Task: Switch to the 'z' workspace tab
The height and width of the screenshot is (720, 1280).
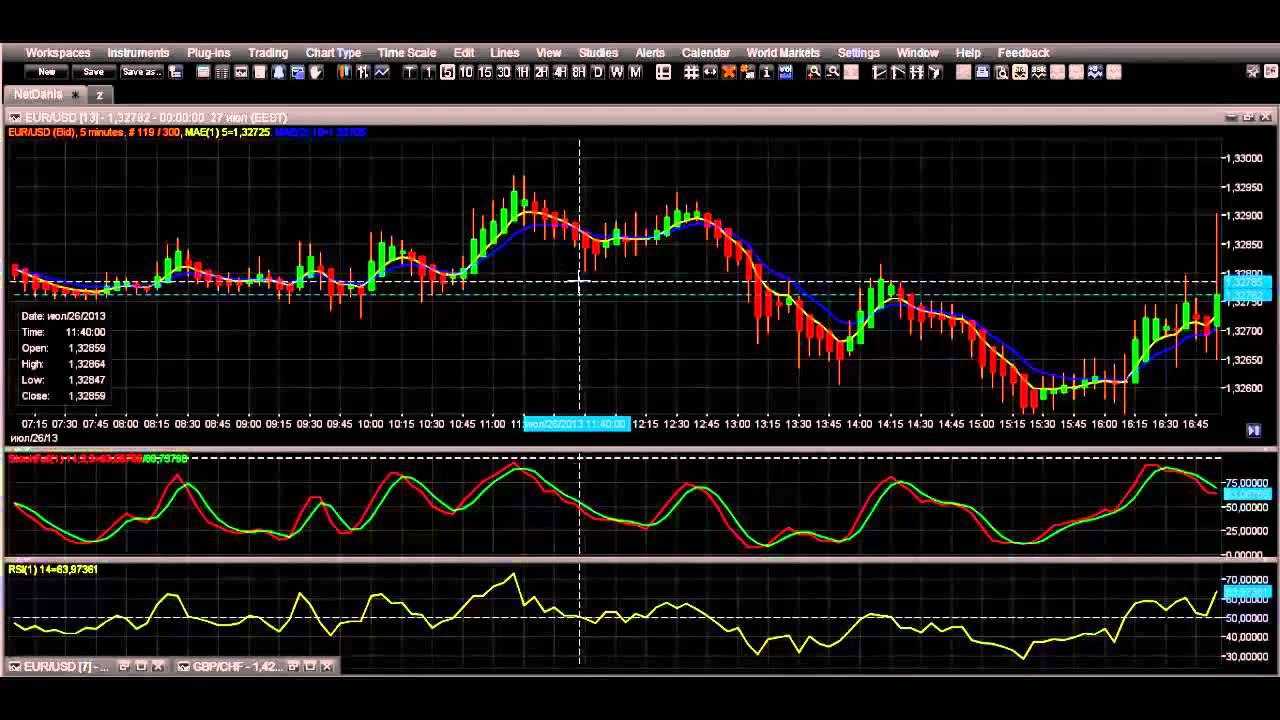Action: tap(100, 94)
